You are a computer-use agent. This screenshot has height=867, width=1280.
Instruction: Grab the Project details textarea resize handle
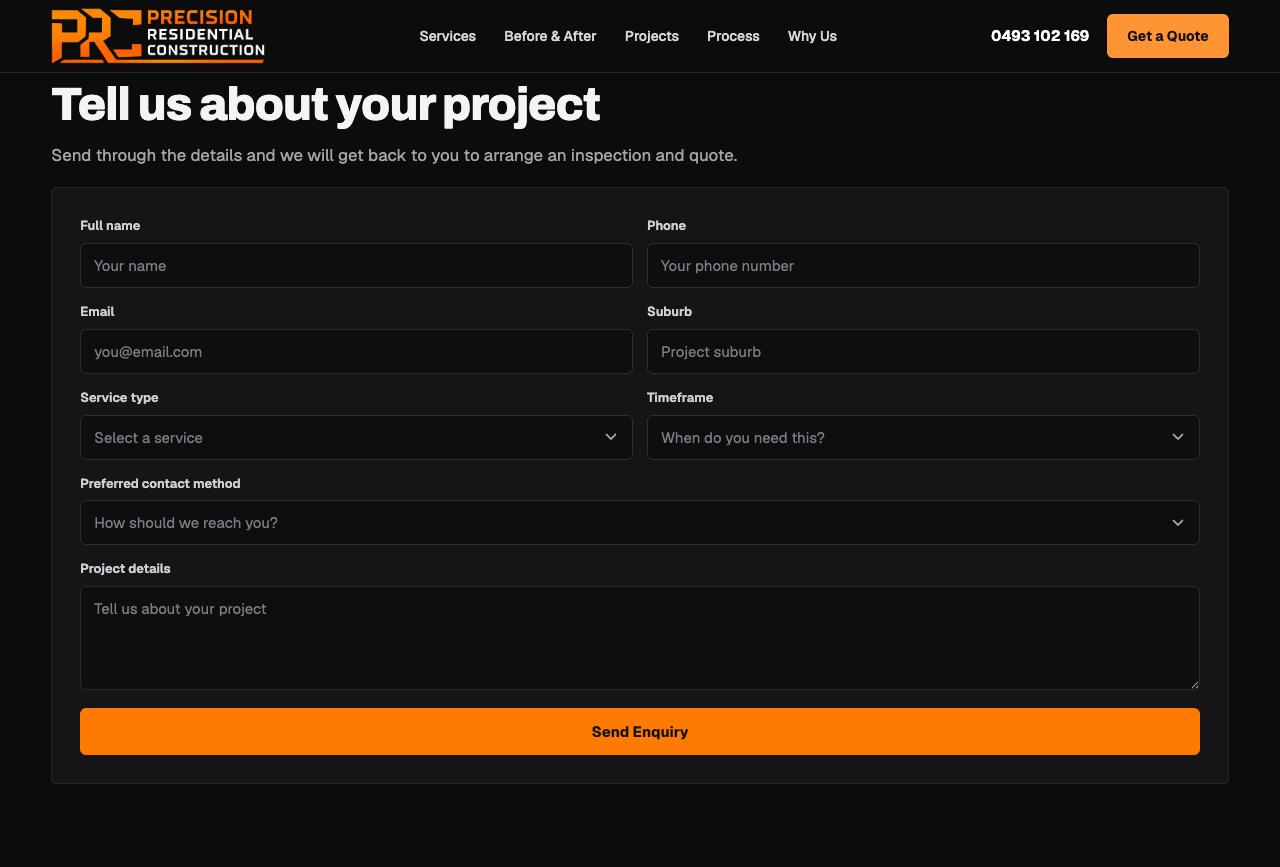click(x=1194, y=684)
